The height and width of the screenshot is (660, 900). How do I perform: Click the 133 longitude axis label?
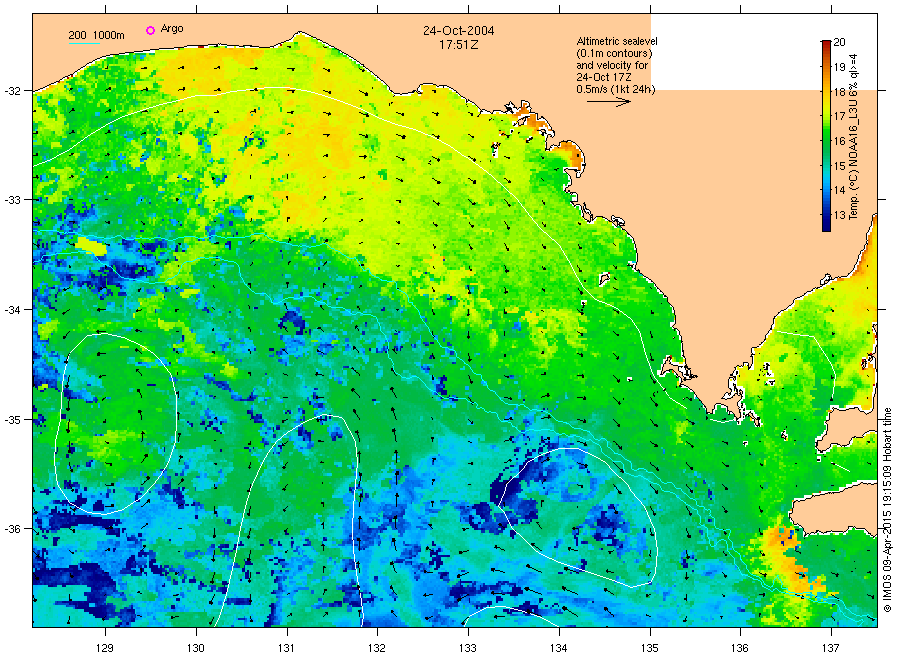(468, 648)
